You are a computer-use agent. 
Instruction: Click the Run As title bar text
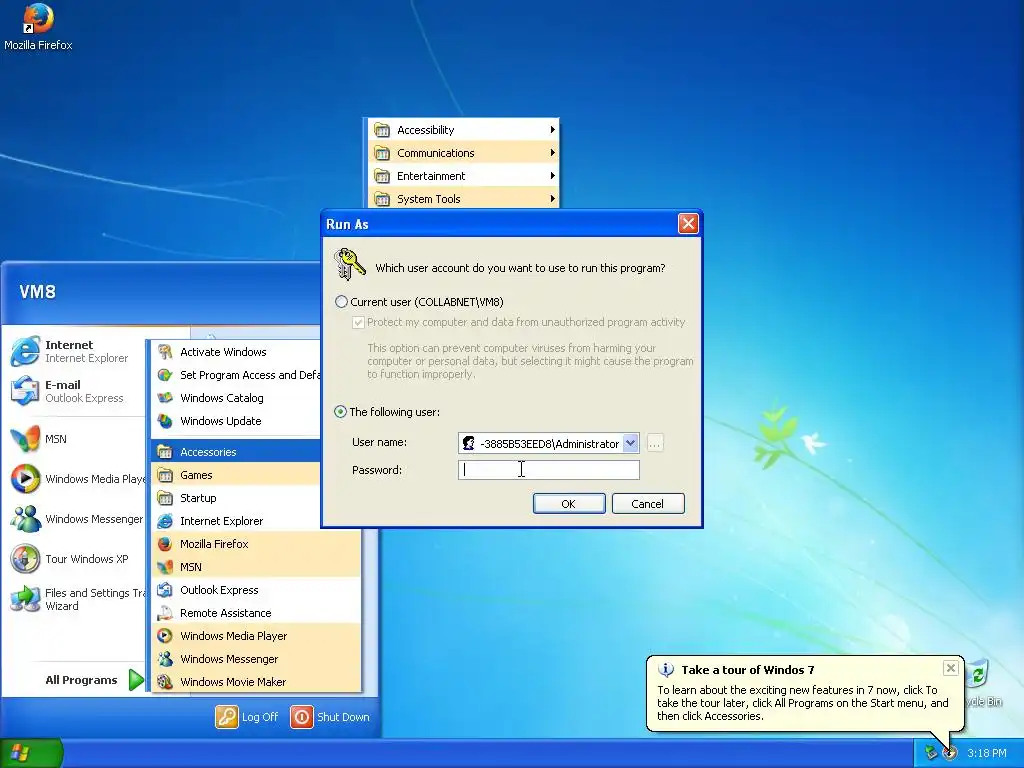tap(347, 224)
